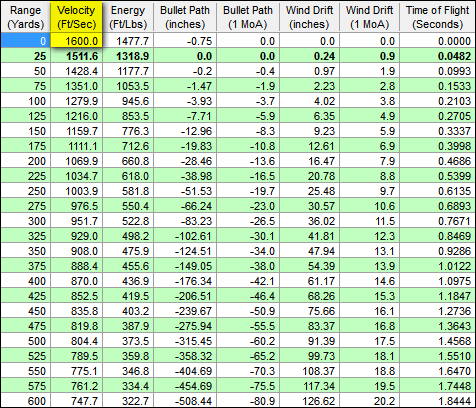
Task: Click the bold 25 yard range cell
Action: pos(26,56)
